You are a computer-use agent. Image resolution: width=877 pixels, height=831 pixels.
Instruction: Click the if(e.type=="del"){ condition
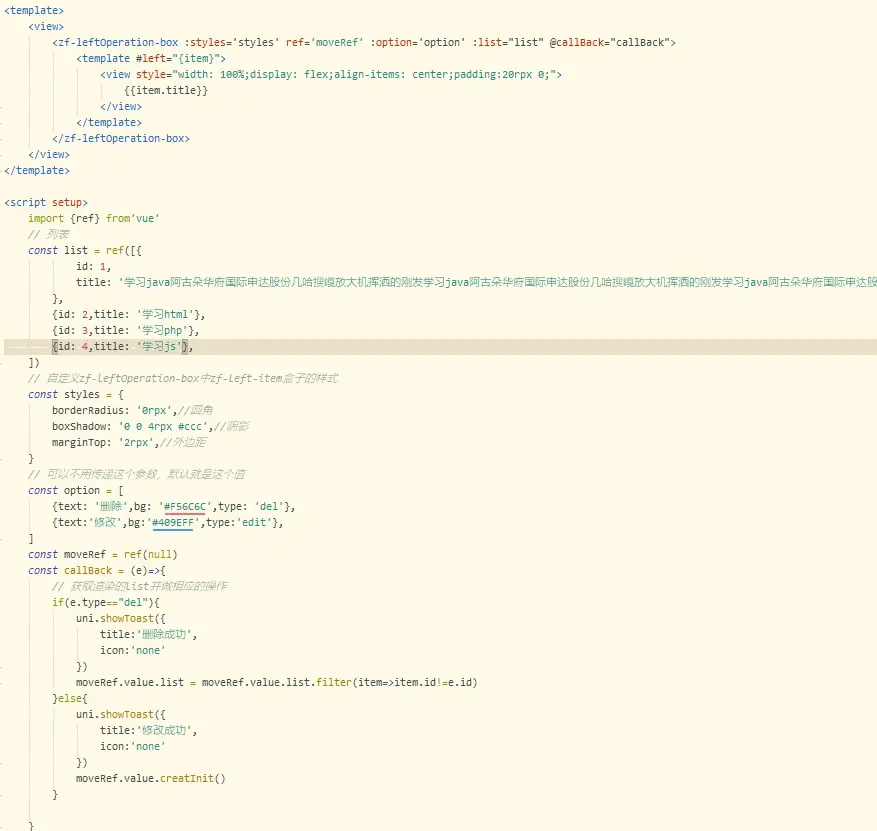tap(106, 603)
